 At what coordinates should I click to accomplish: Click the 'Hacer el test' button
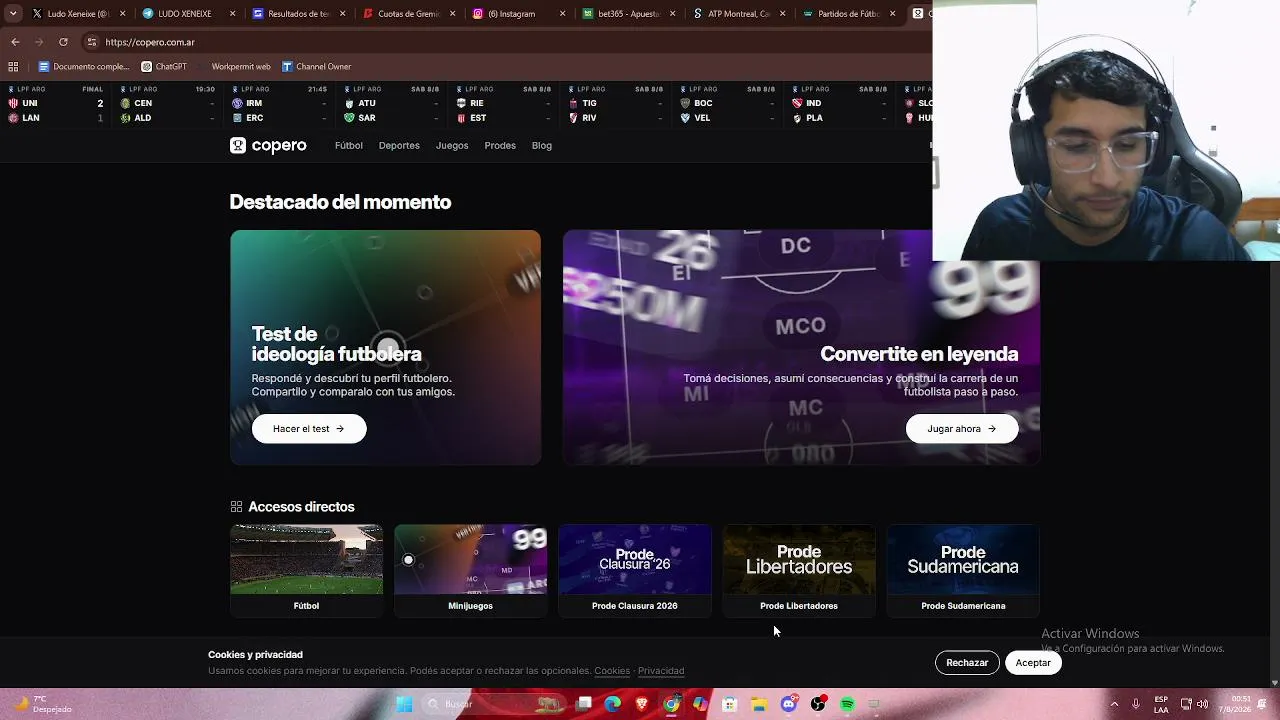point(309,429)
